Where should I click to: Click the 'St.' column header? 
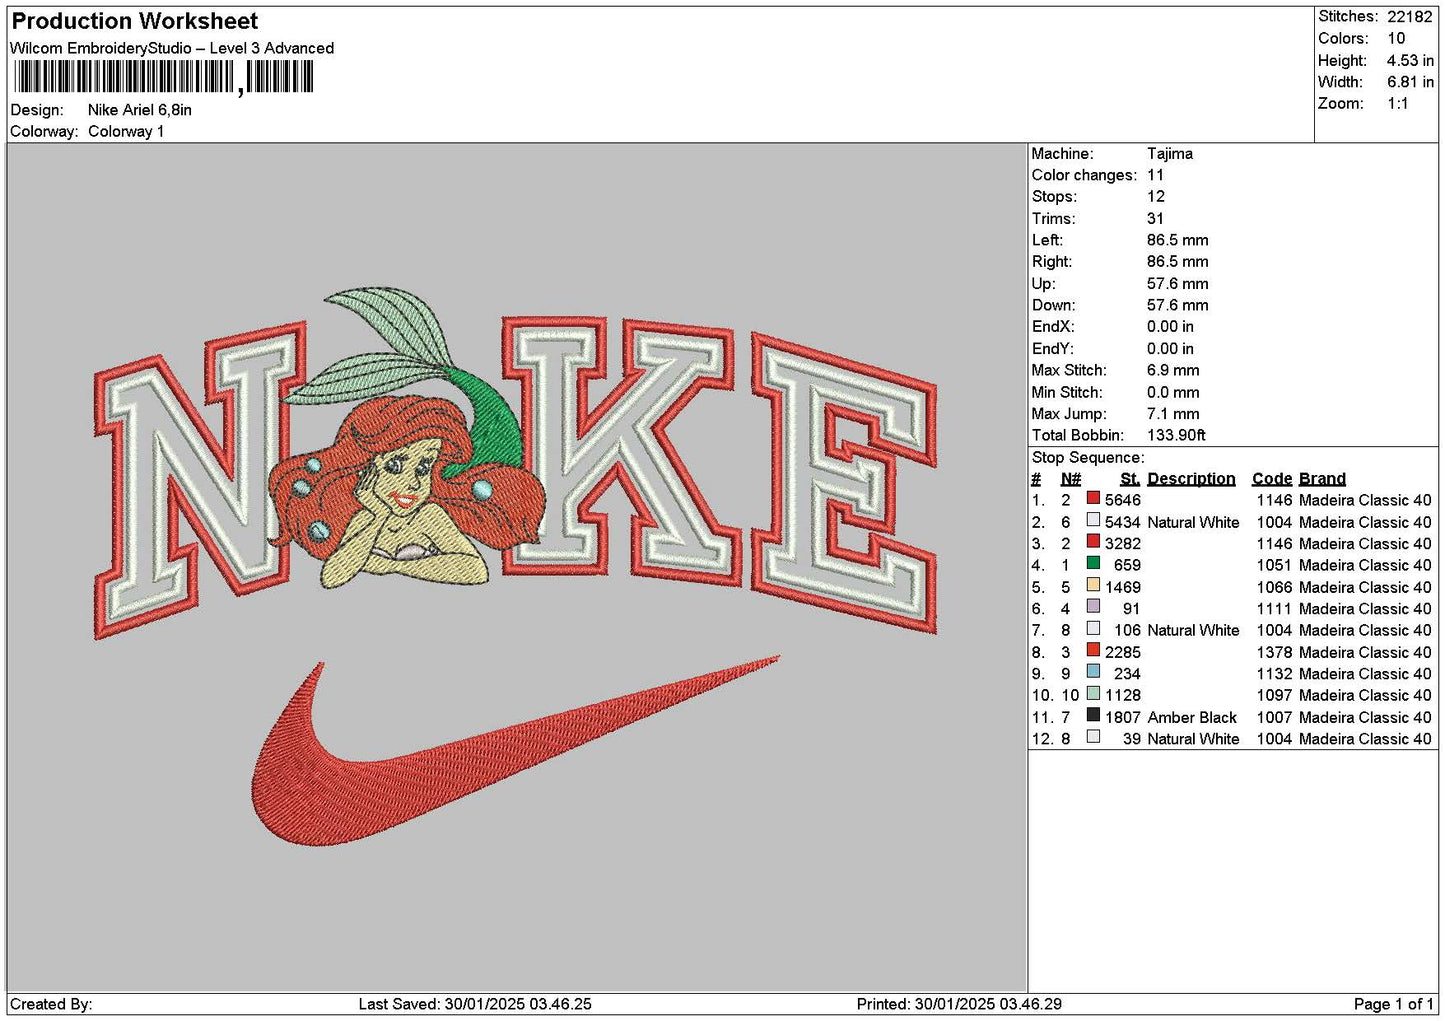[1130, 479]
